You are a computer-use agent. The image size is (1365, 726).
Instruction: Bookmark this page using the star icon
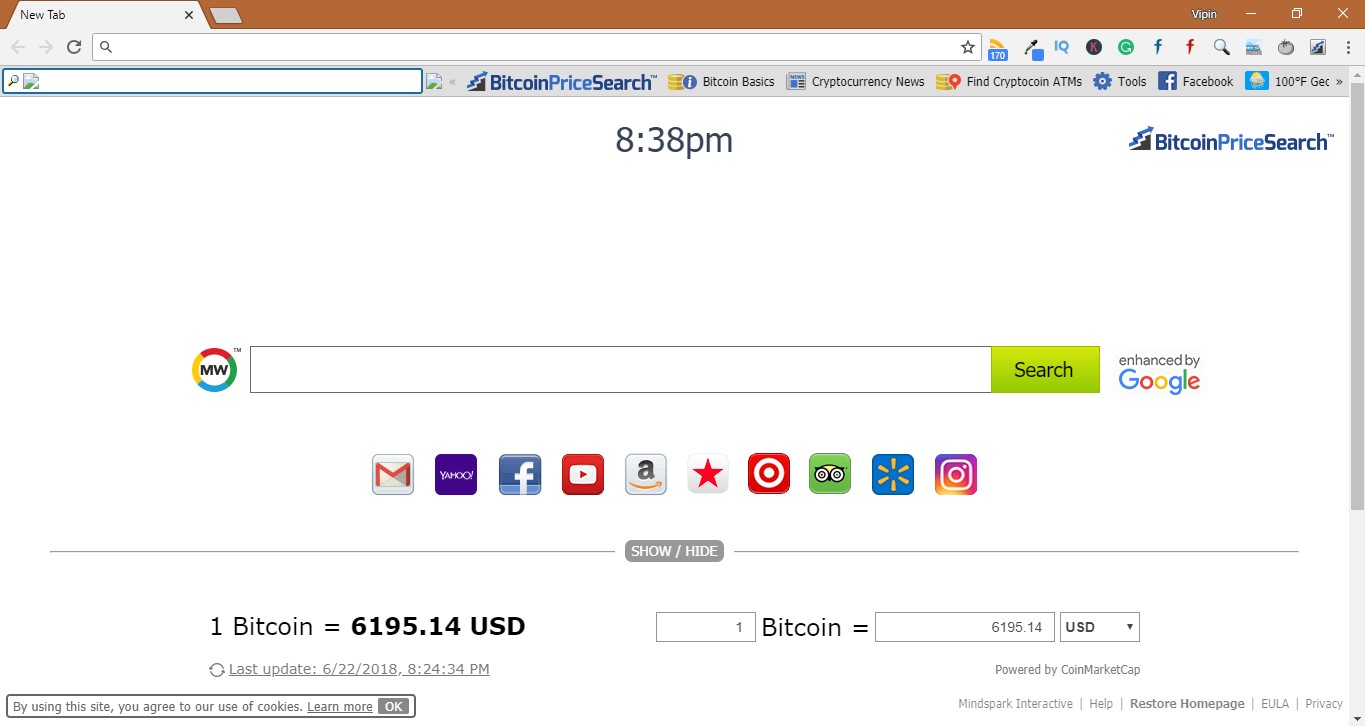click(966, 46)
